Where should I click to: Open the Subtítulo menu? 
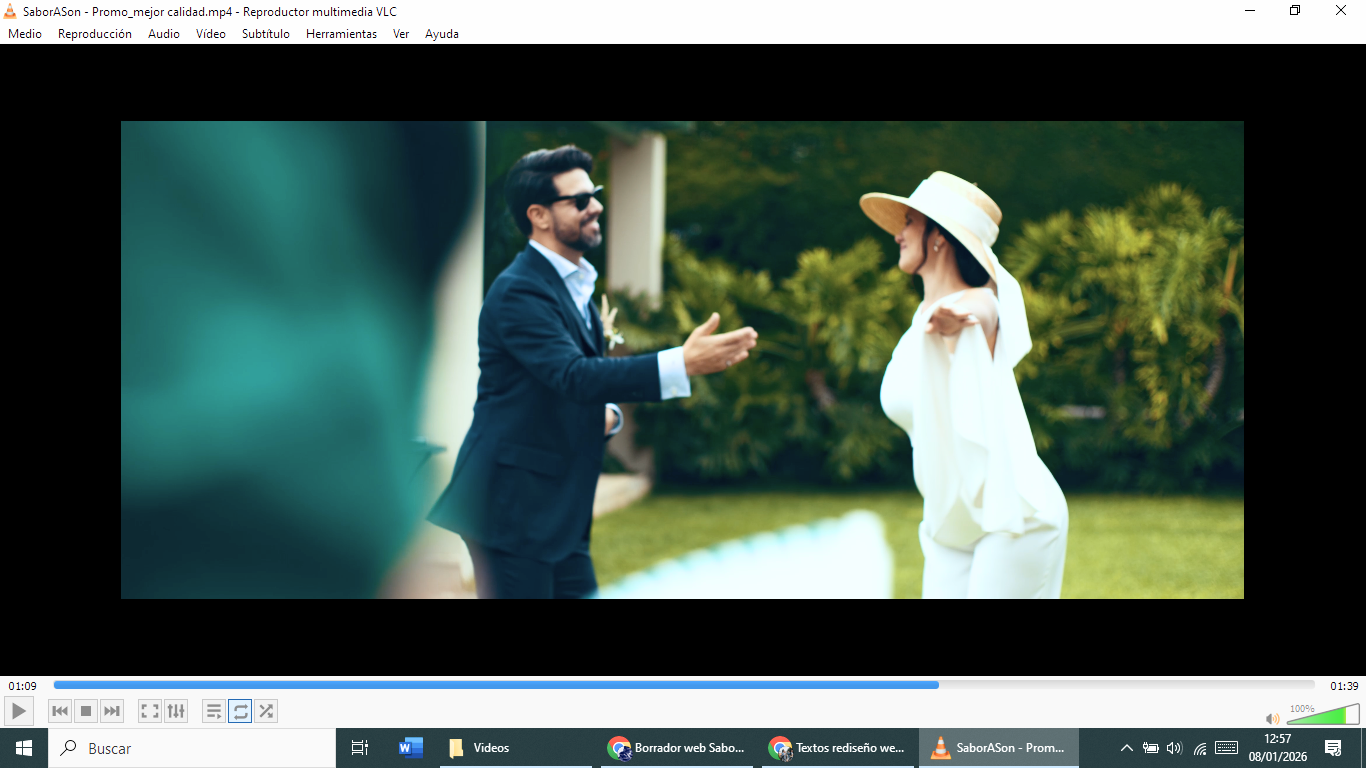click(x=264, y=33)
